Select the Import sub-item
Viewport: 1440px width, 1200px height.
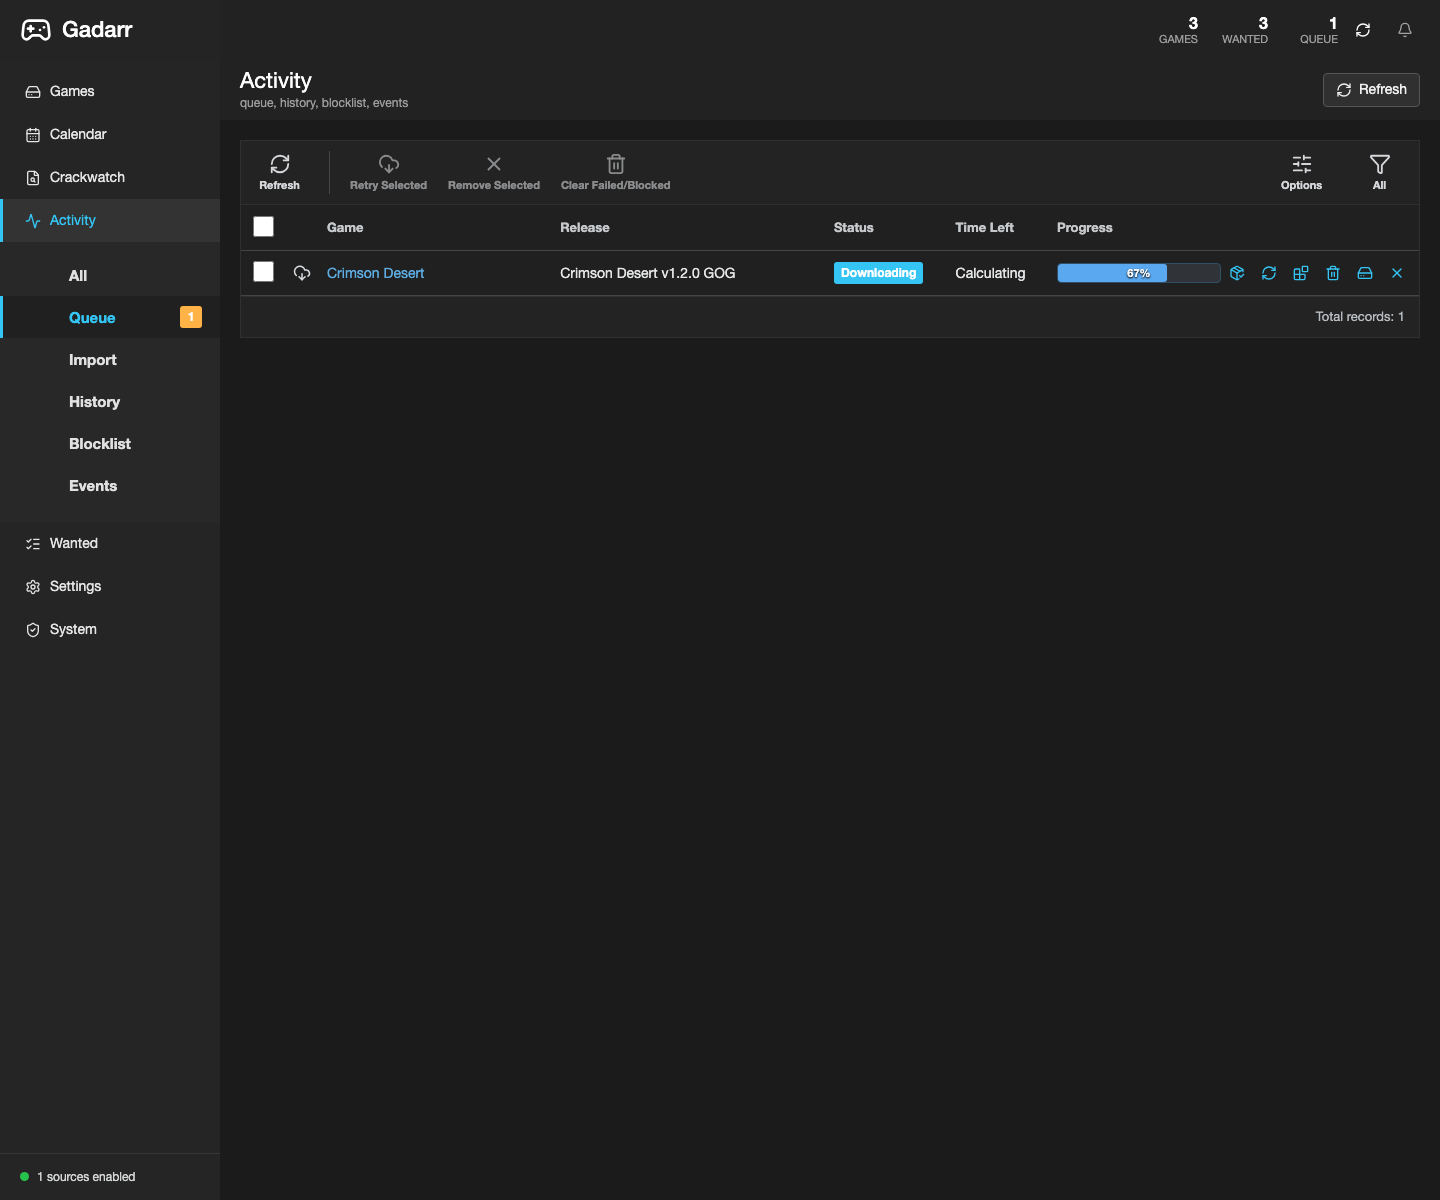110,360
